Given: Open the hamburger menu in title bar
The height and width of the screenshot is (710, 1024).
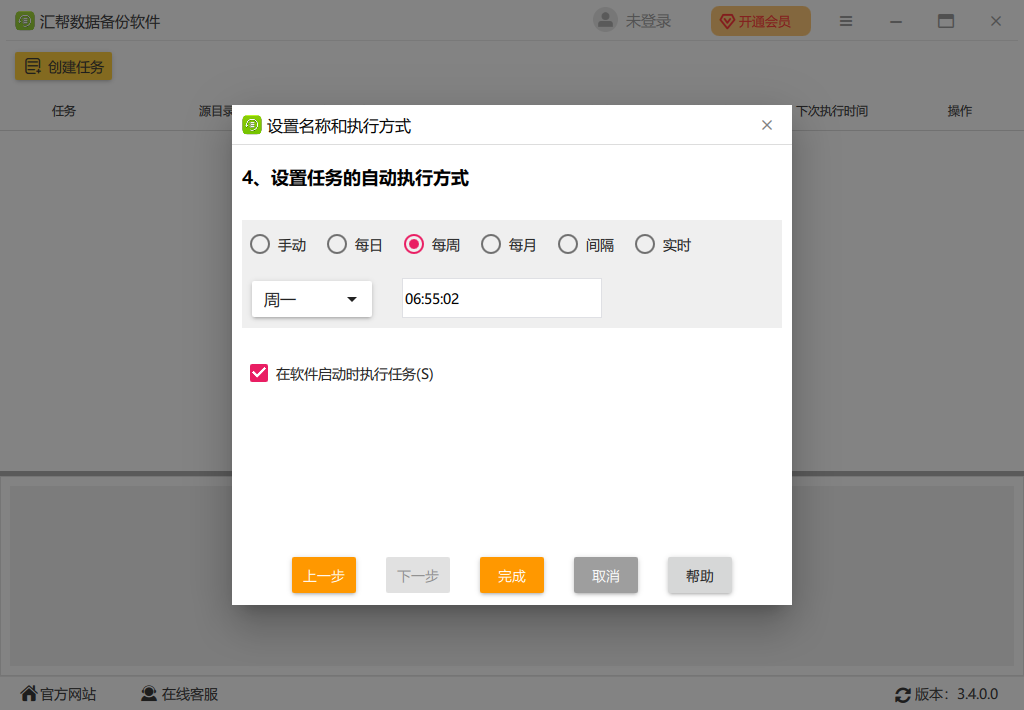Looking at the screenshot, I should point(846,20).
